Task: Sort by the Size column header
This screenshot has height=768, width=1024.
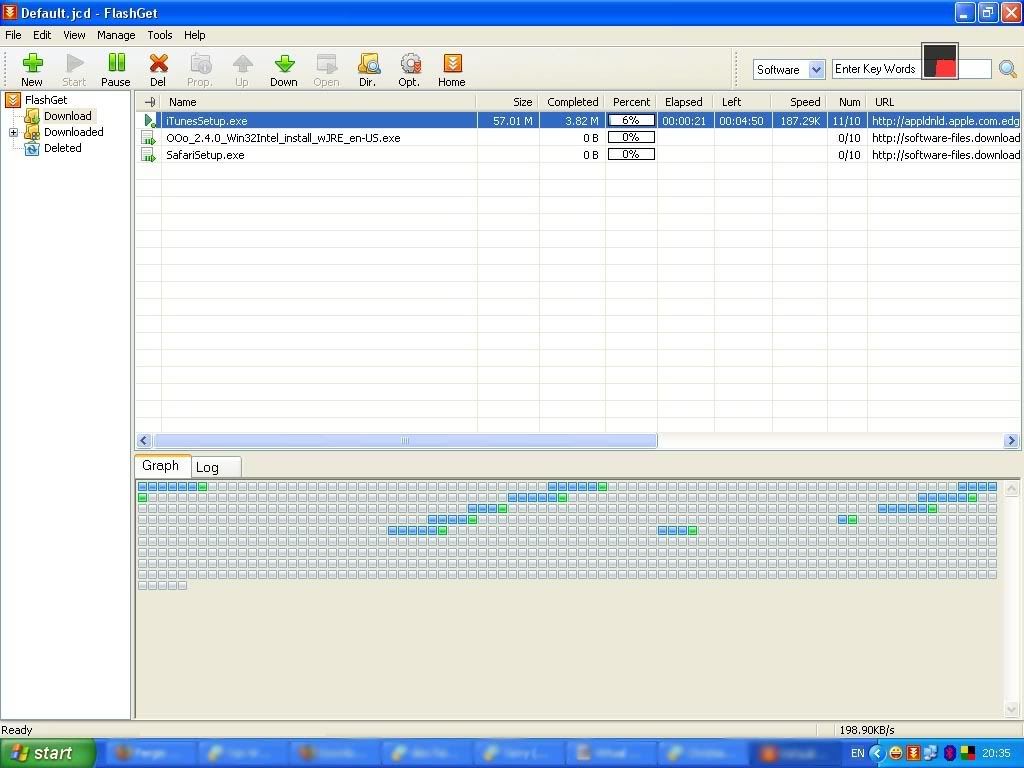Action: (508, 102)
